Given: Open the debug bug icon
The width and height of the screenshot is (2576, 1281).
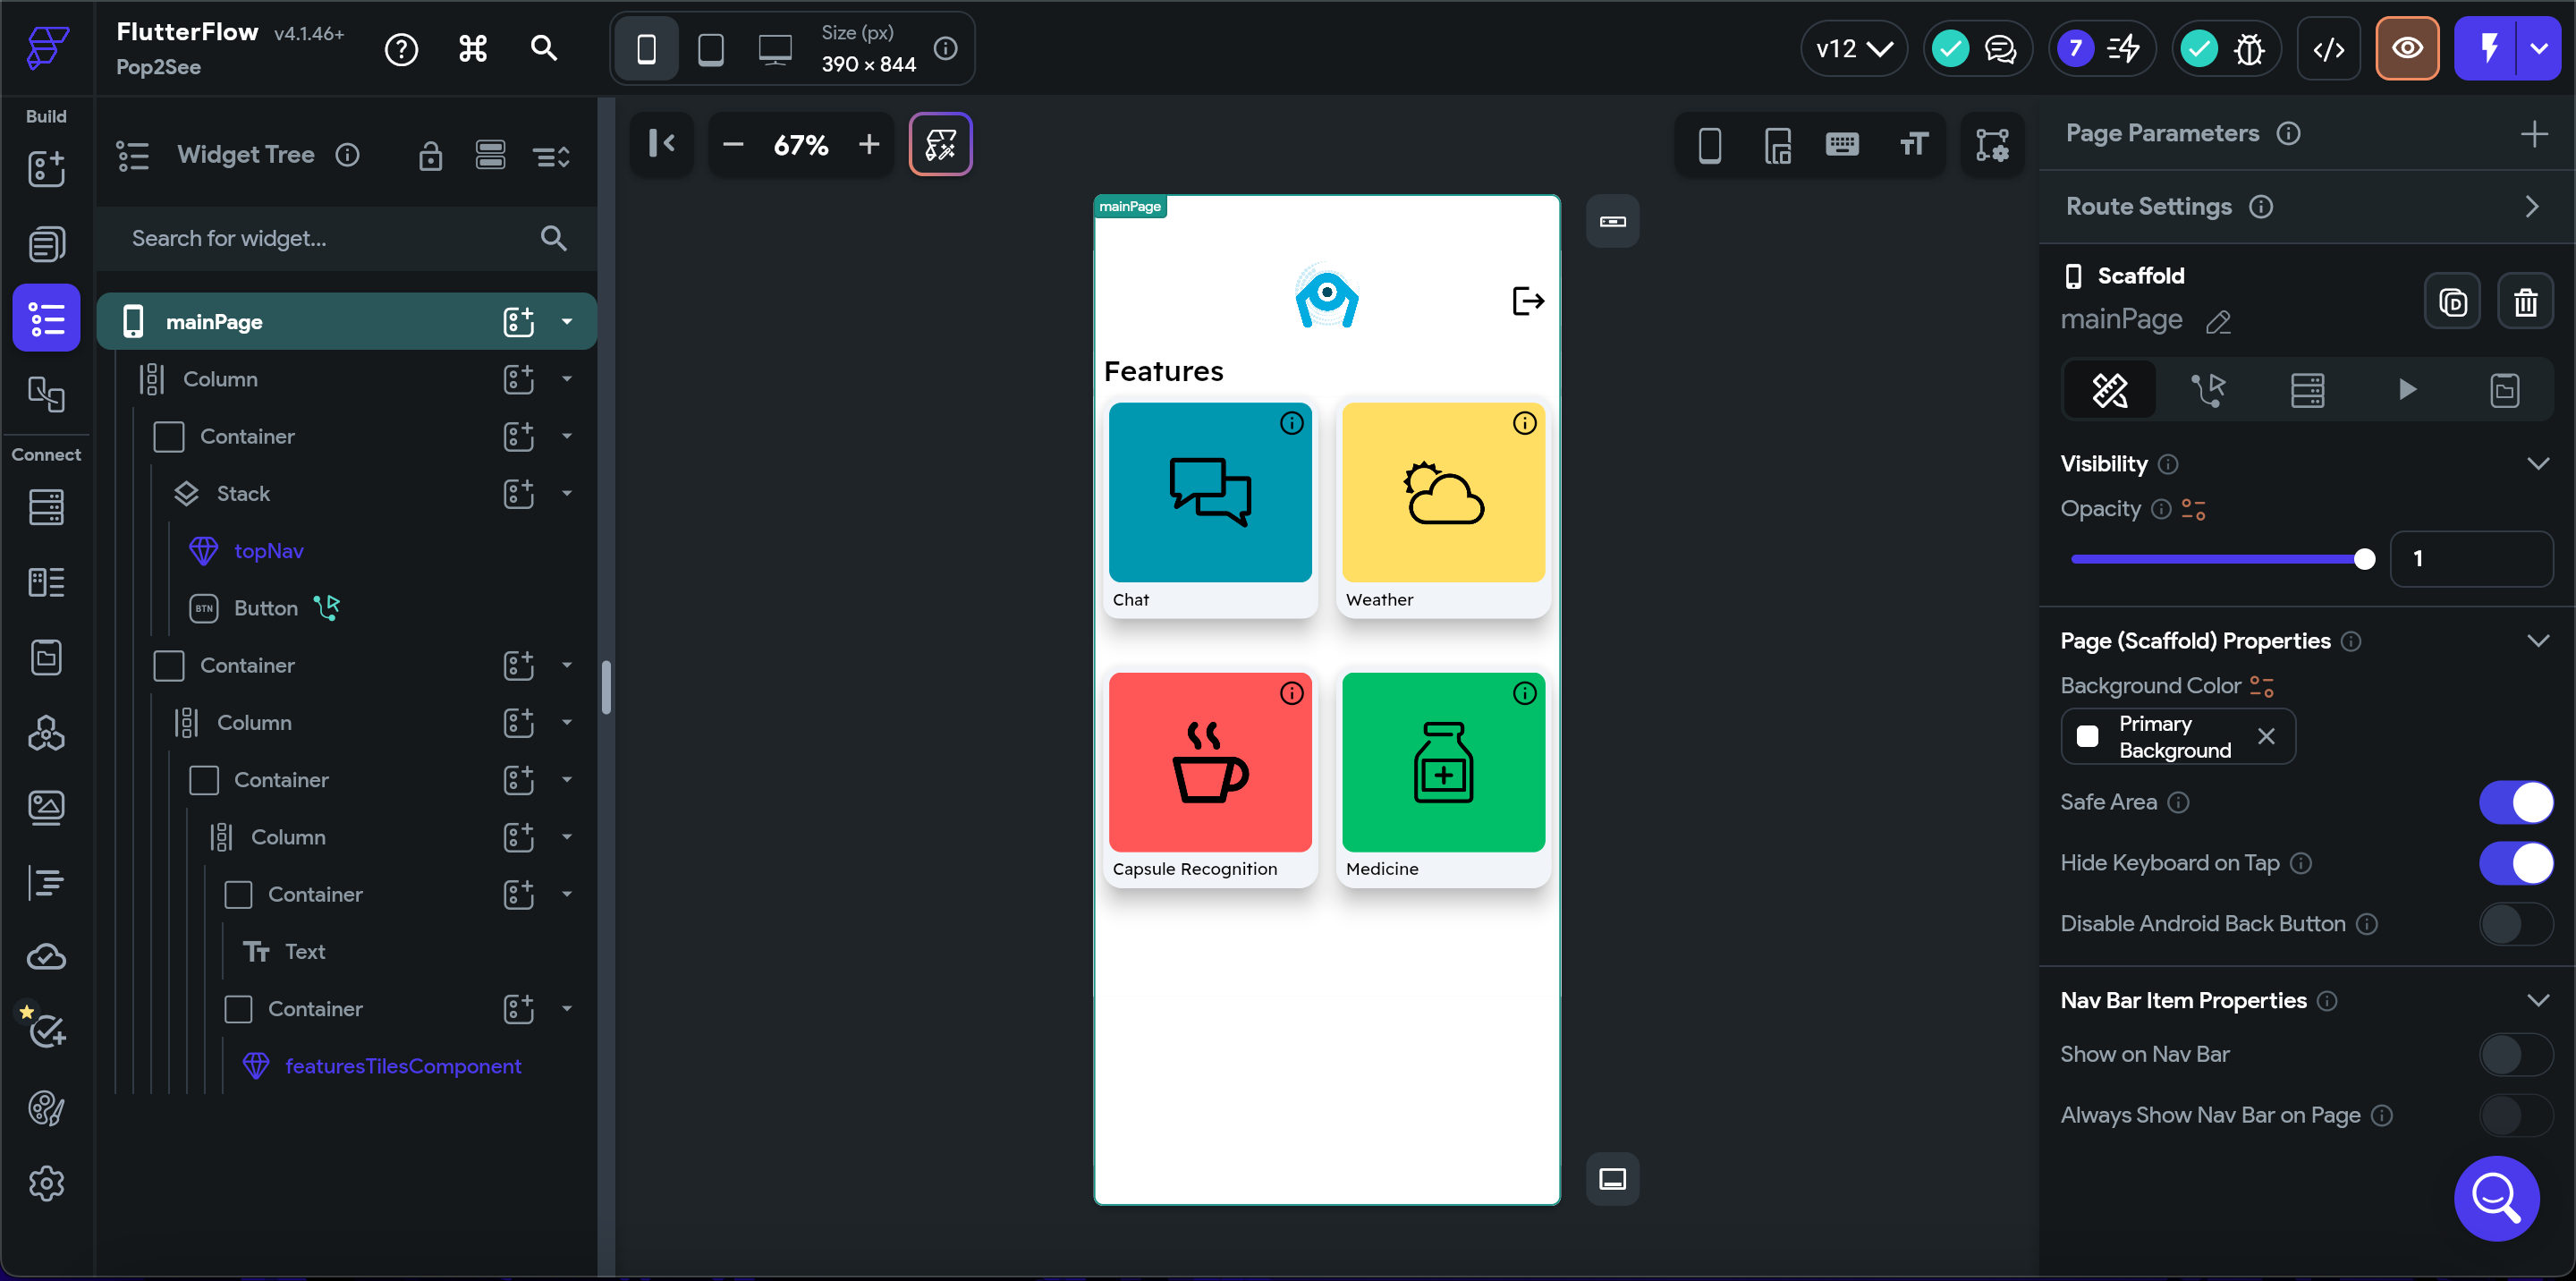Looking at the screenshot, I should point(2249,48).
